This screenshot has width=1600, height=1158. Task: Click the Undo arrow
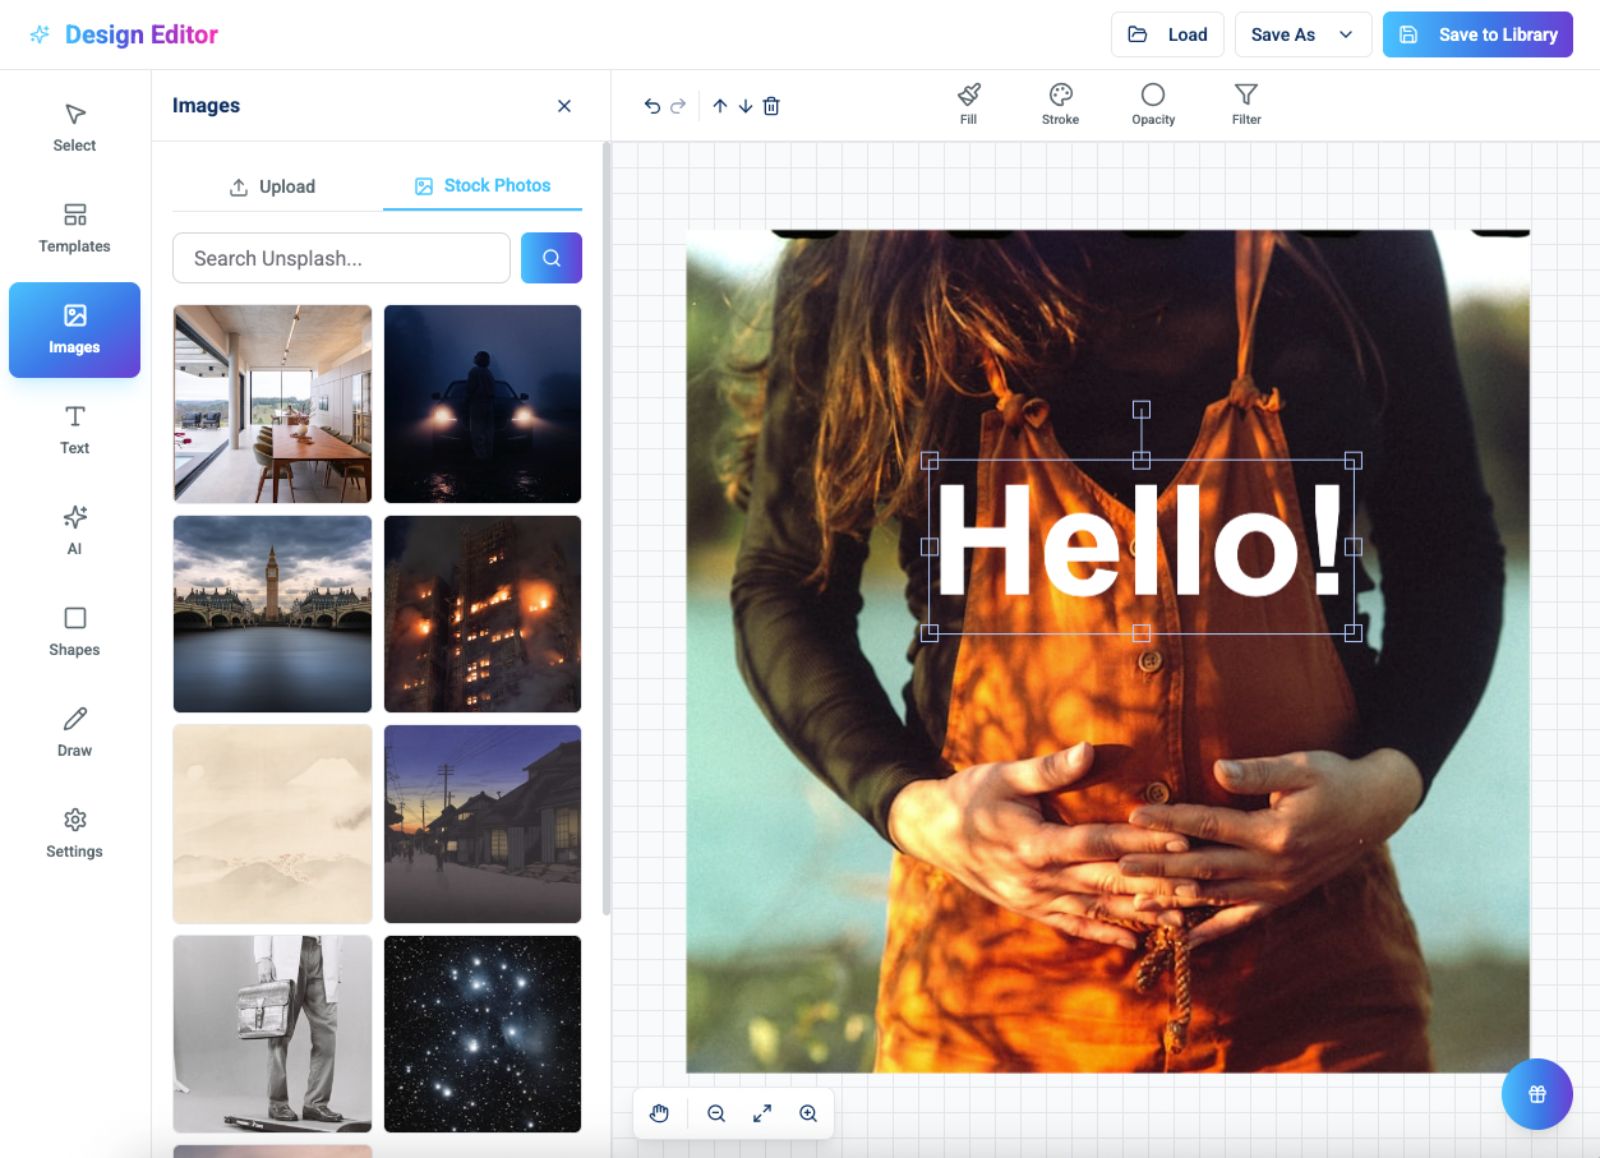652,105
